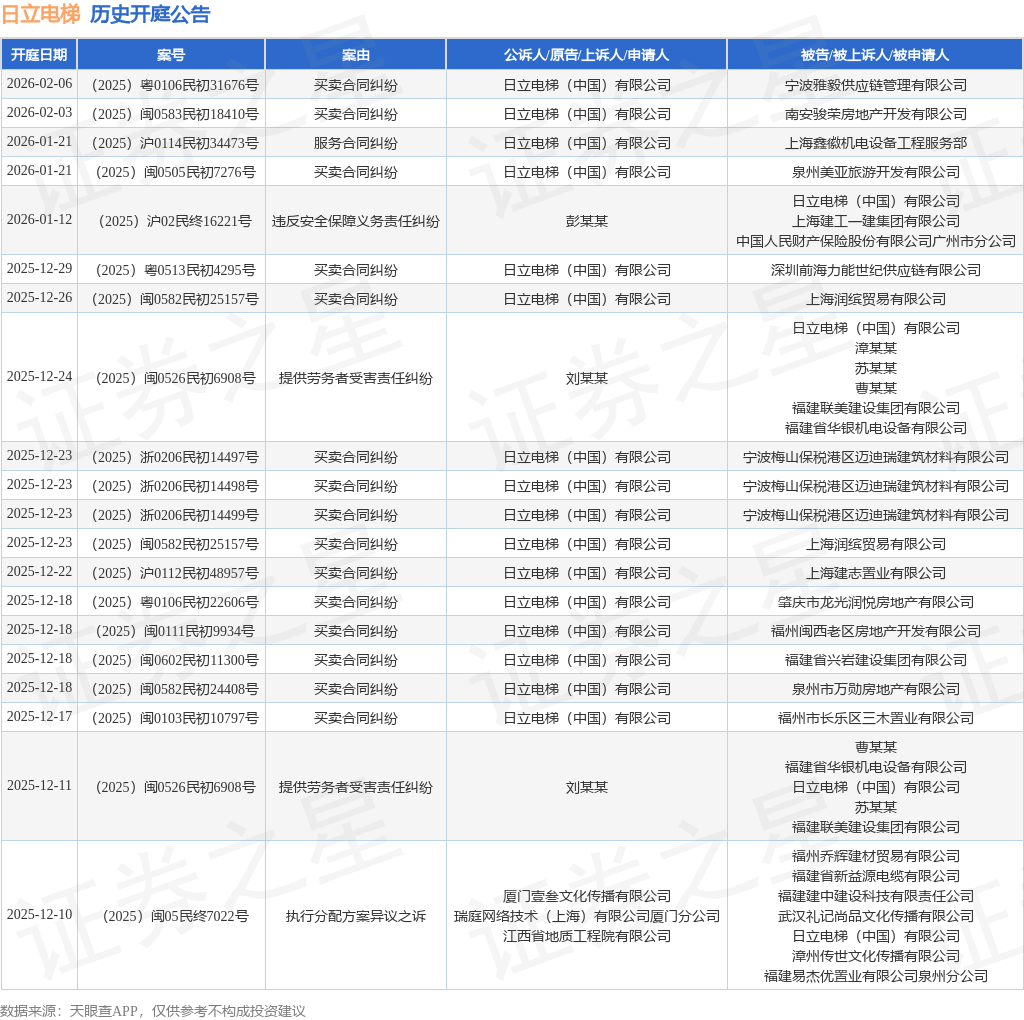Viewport: 1024px width, 1020px height.
Task: Click the 数据来源 天眼查APP footer note
Action: coord(153,1011)
